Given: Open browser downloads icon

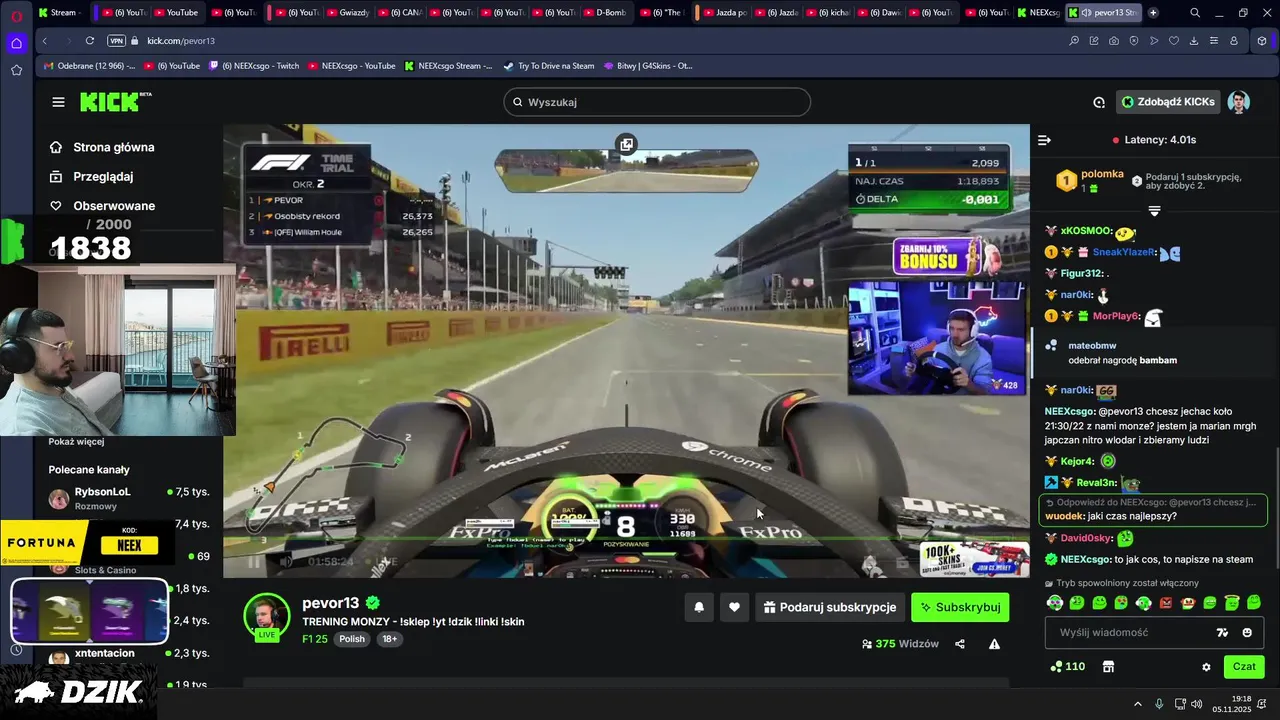Looking at the screenshot, I should [x=1194, y=41].
